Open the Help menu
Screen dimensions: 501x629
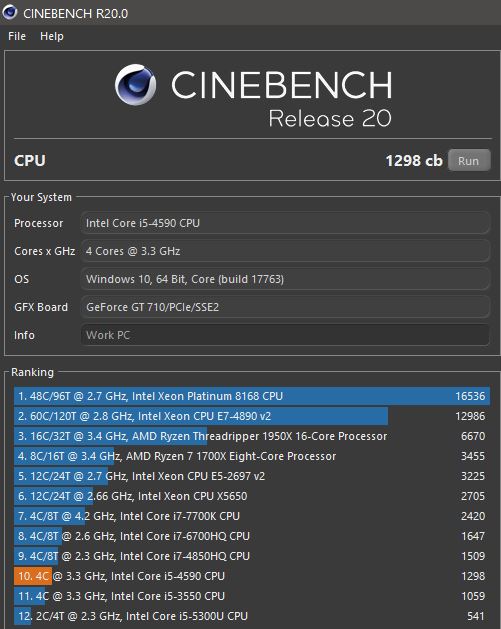[52, 36]
